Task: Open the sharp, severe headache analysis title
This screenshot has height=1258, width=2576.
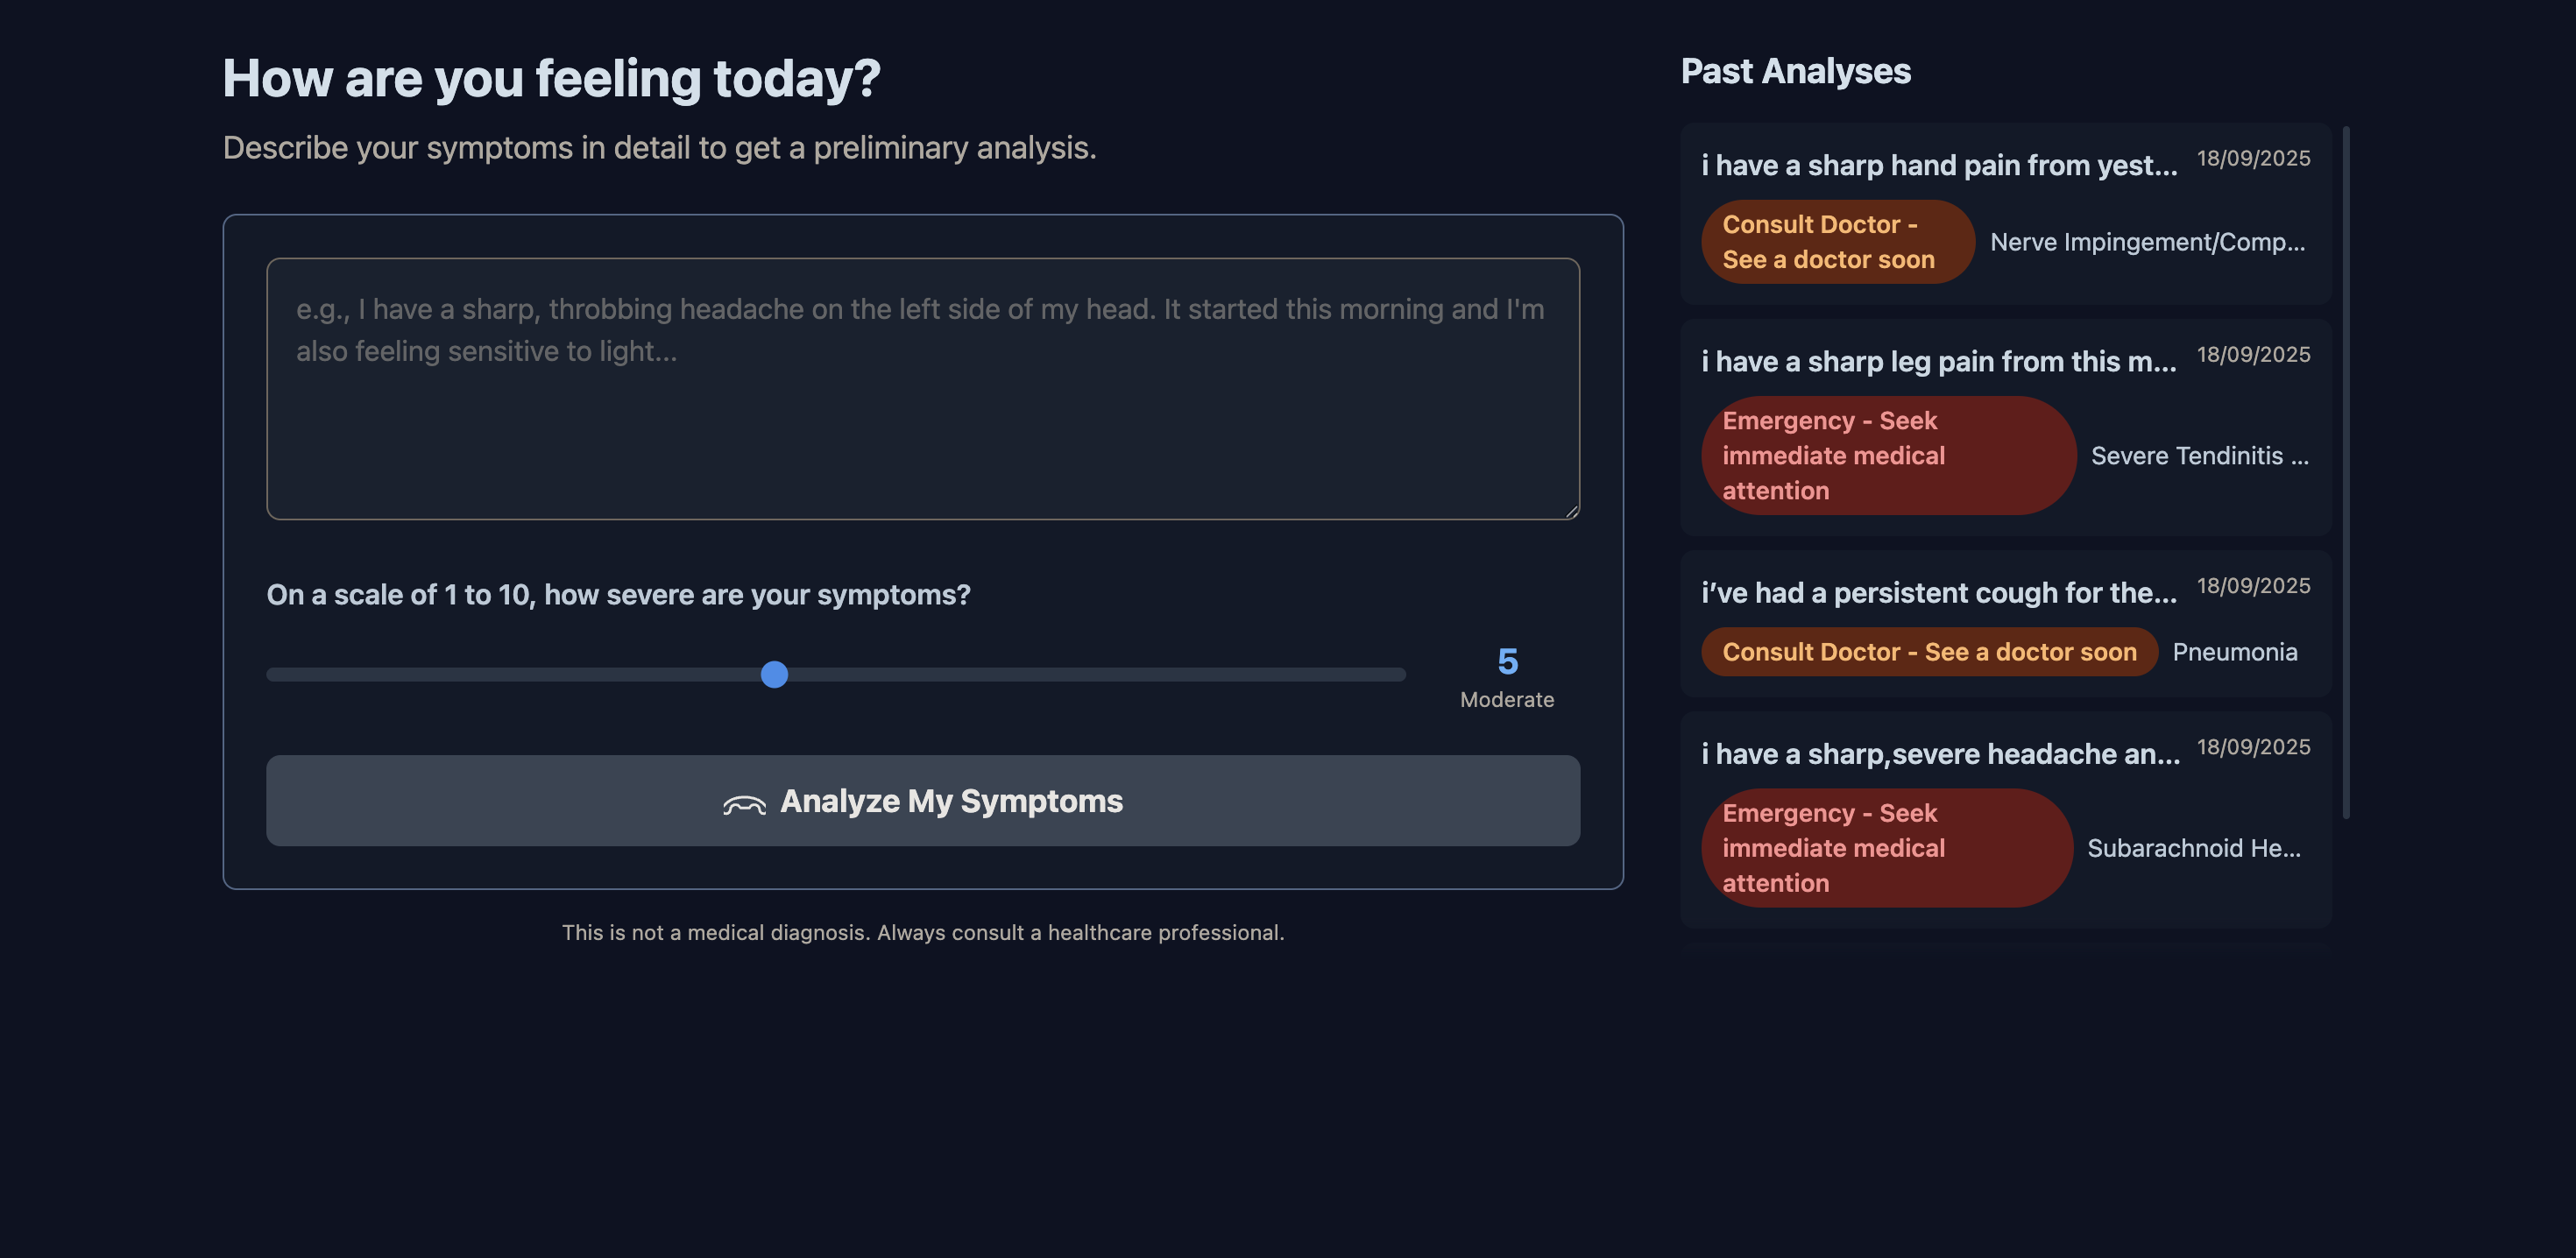Action: tap(1940, 753)
